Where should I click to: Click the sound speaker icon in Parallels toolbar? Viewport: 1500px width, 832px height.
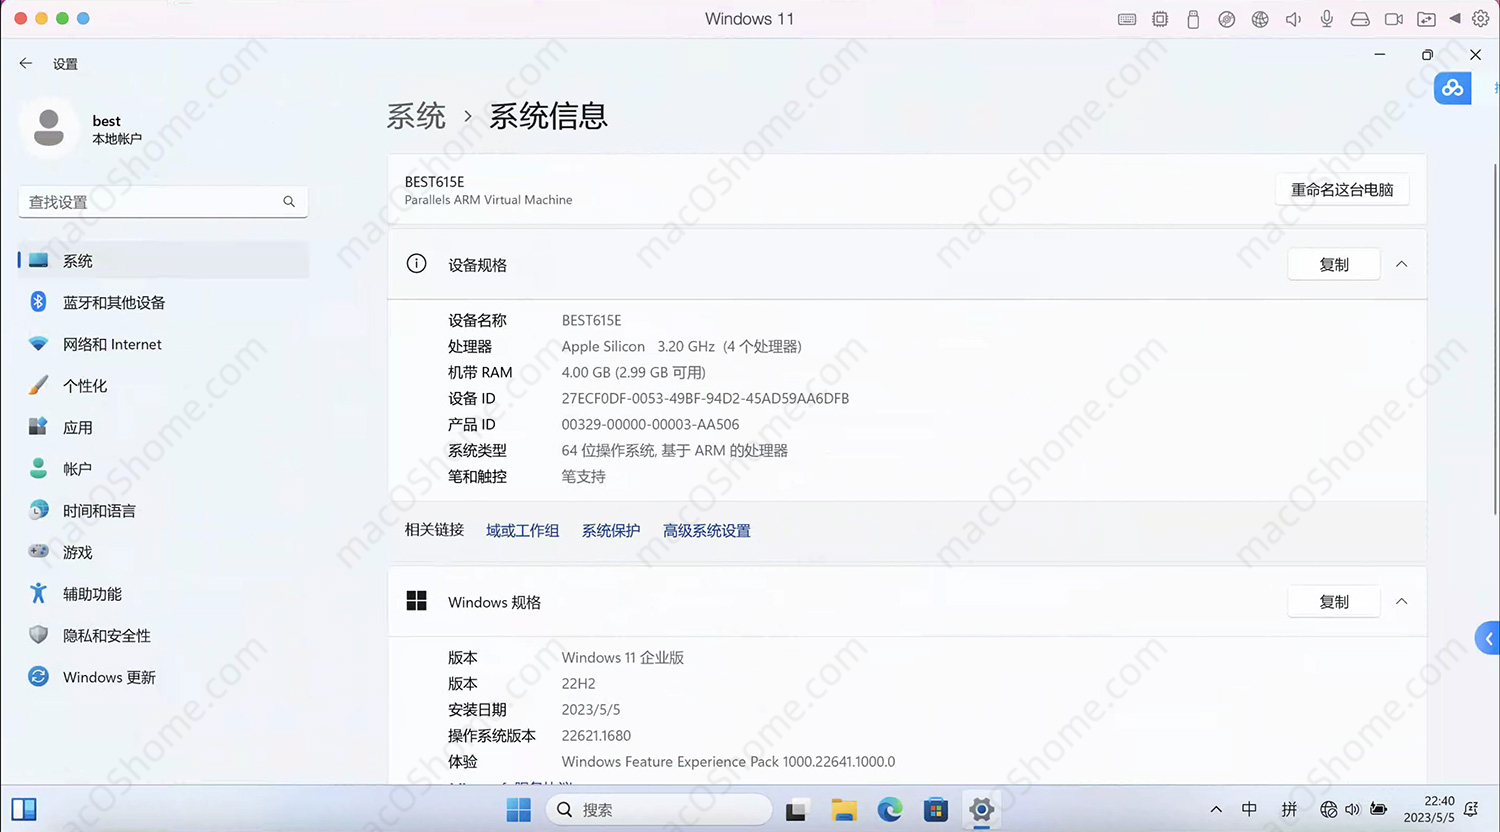(x=1293, y=19)
